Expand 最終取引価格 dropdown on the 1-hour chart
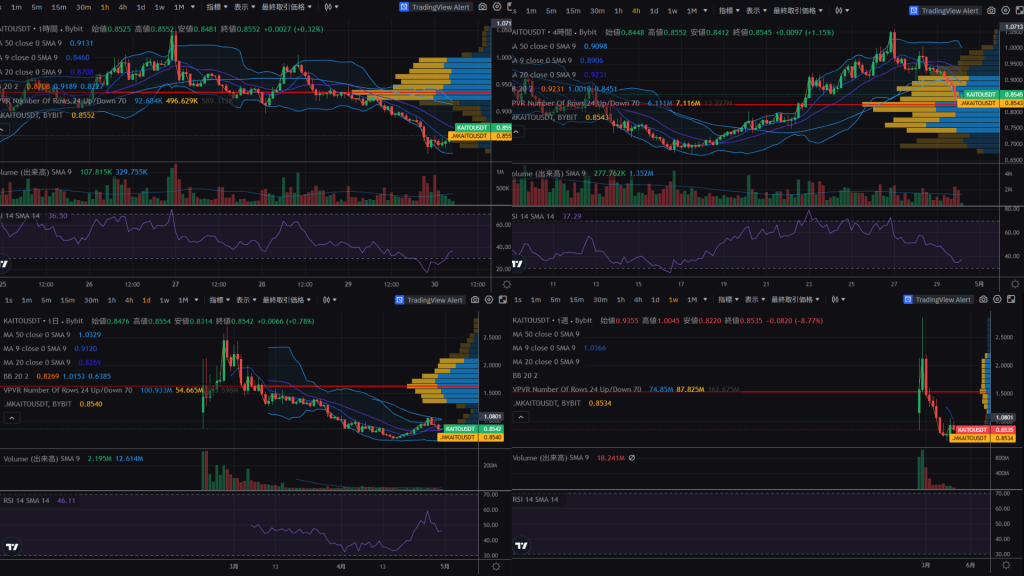Screen dimensions: 1024x576 pos(287,7)
